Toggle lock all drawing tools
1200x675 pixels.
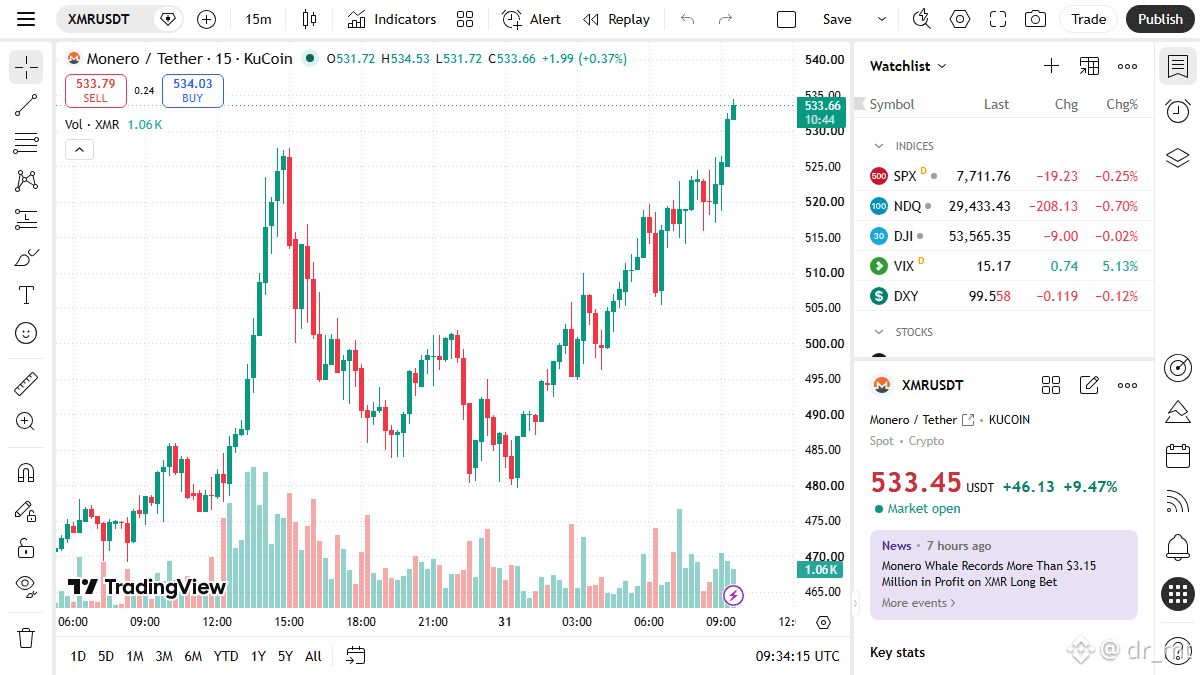[x=27, y=548]
